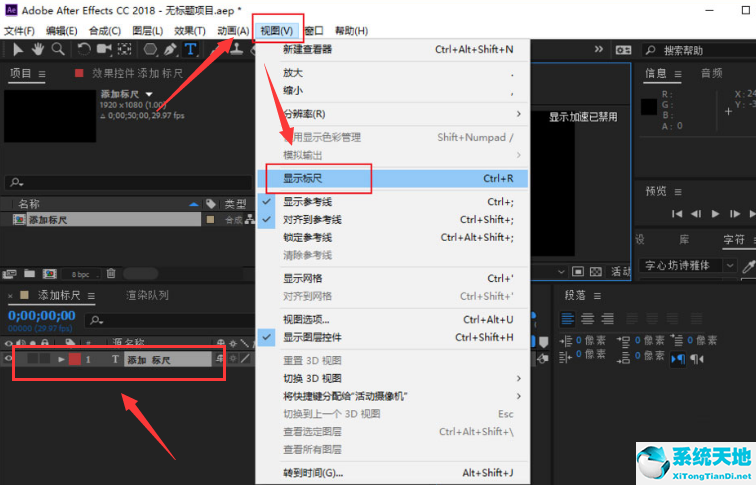Screen dimensions: 756x485
Task: Toggle the region of interest button in viewer
Action: point(578,272)
